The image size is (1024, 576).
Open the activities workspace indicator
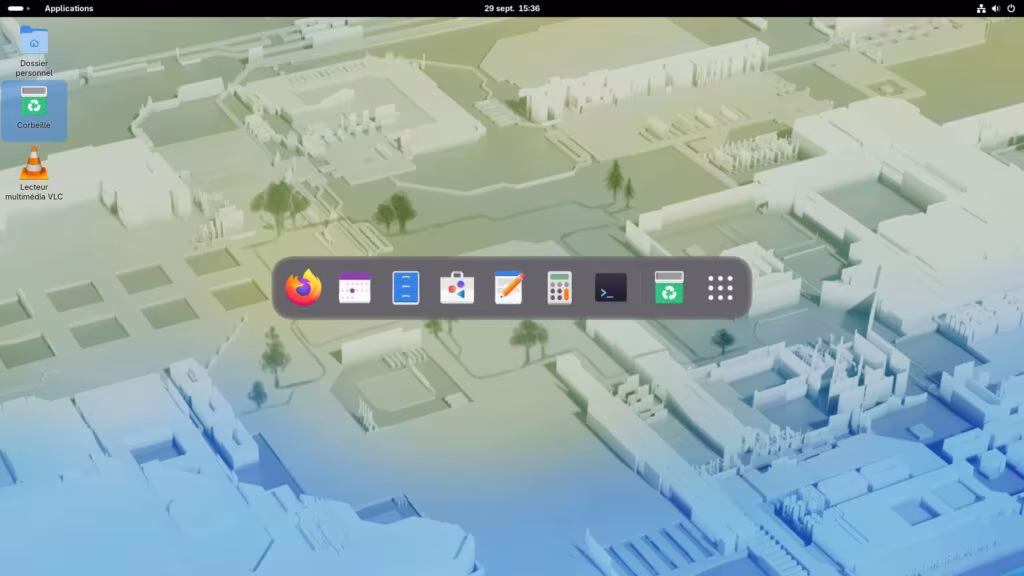coord(19,8)
